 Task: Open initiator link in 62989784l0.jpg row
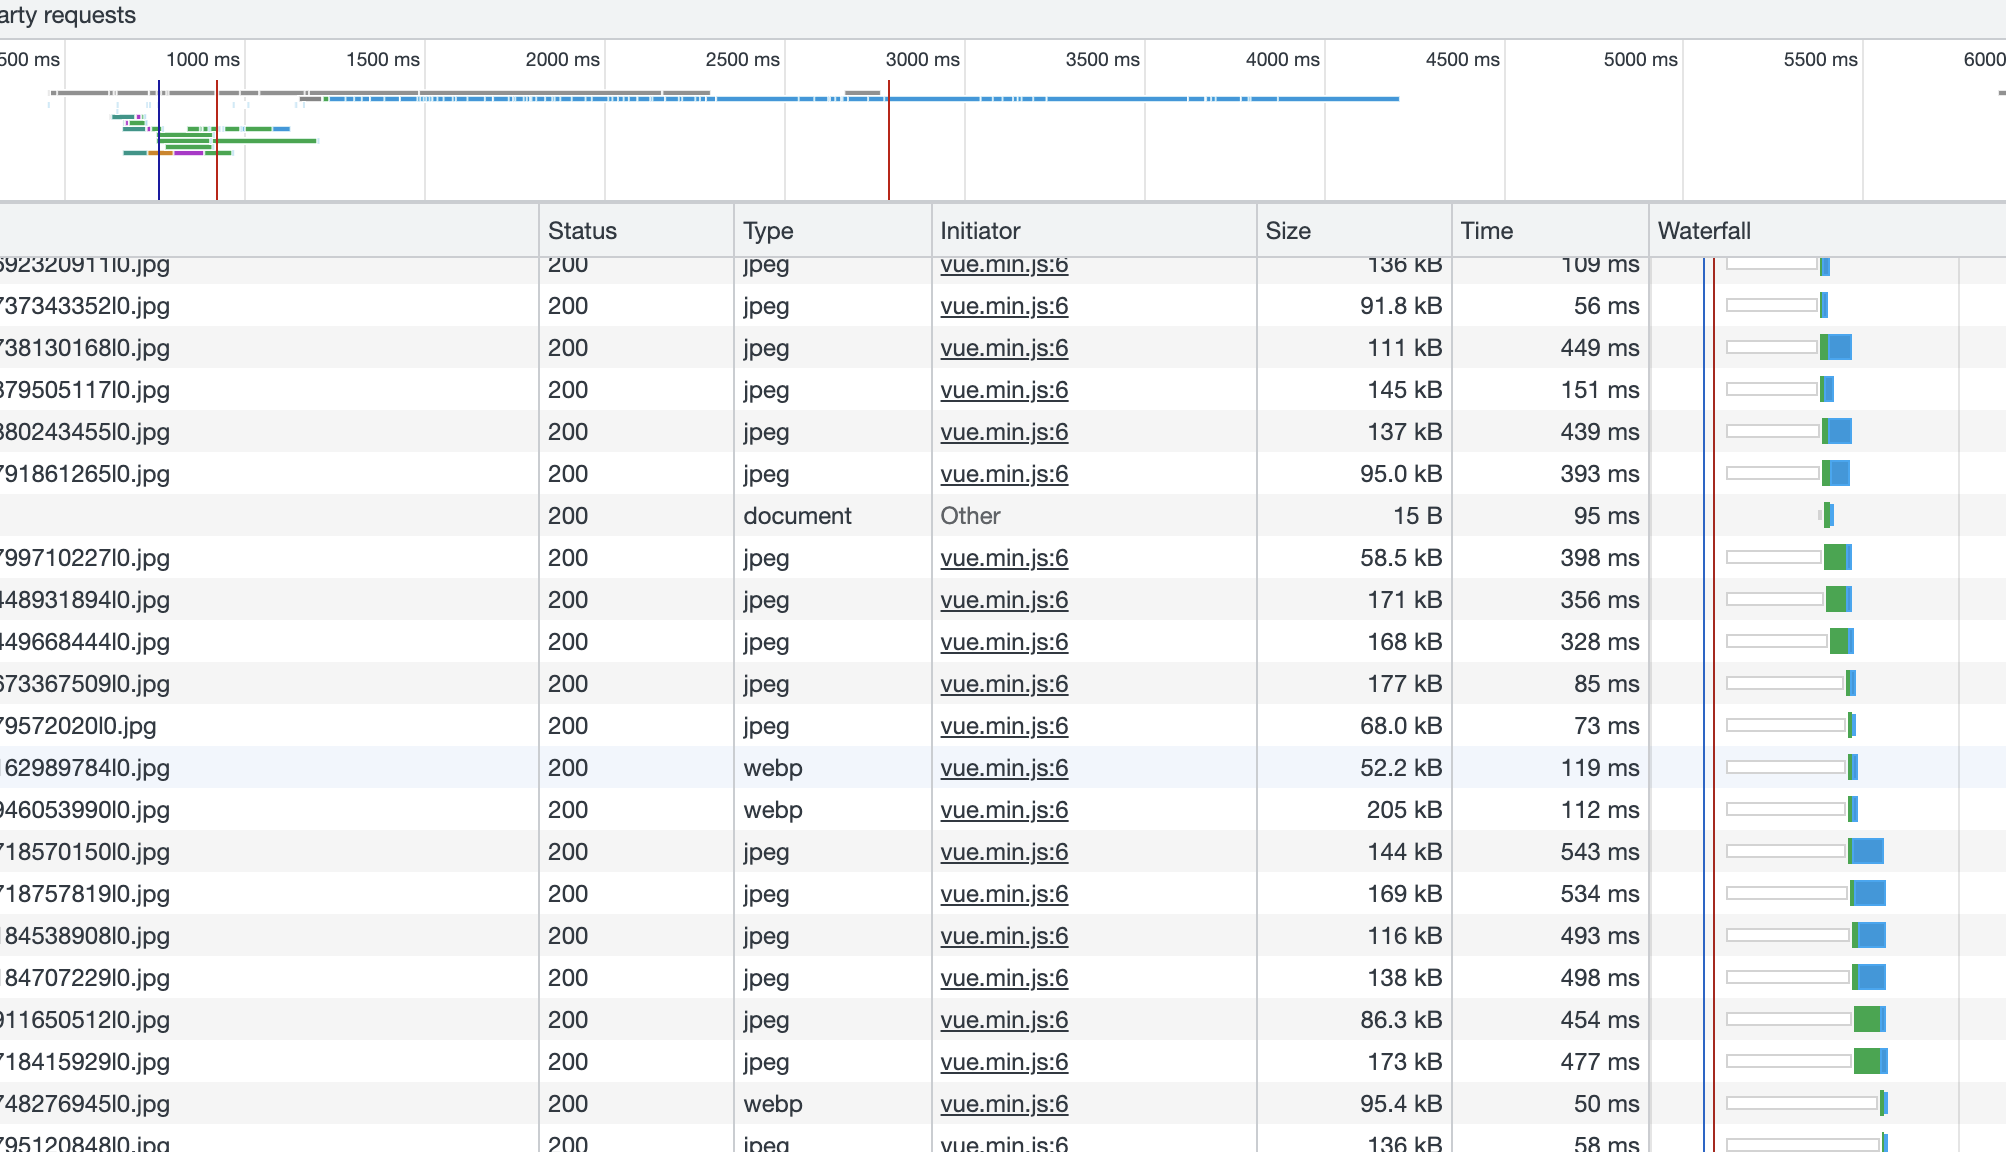pyautogui.click(x=1003, y=768)
